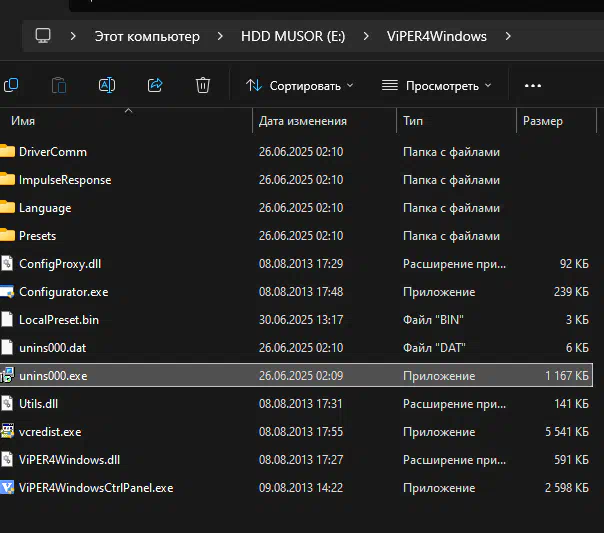Click the Utils.dll file icon

pos(7,404)
